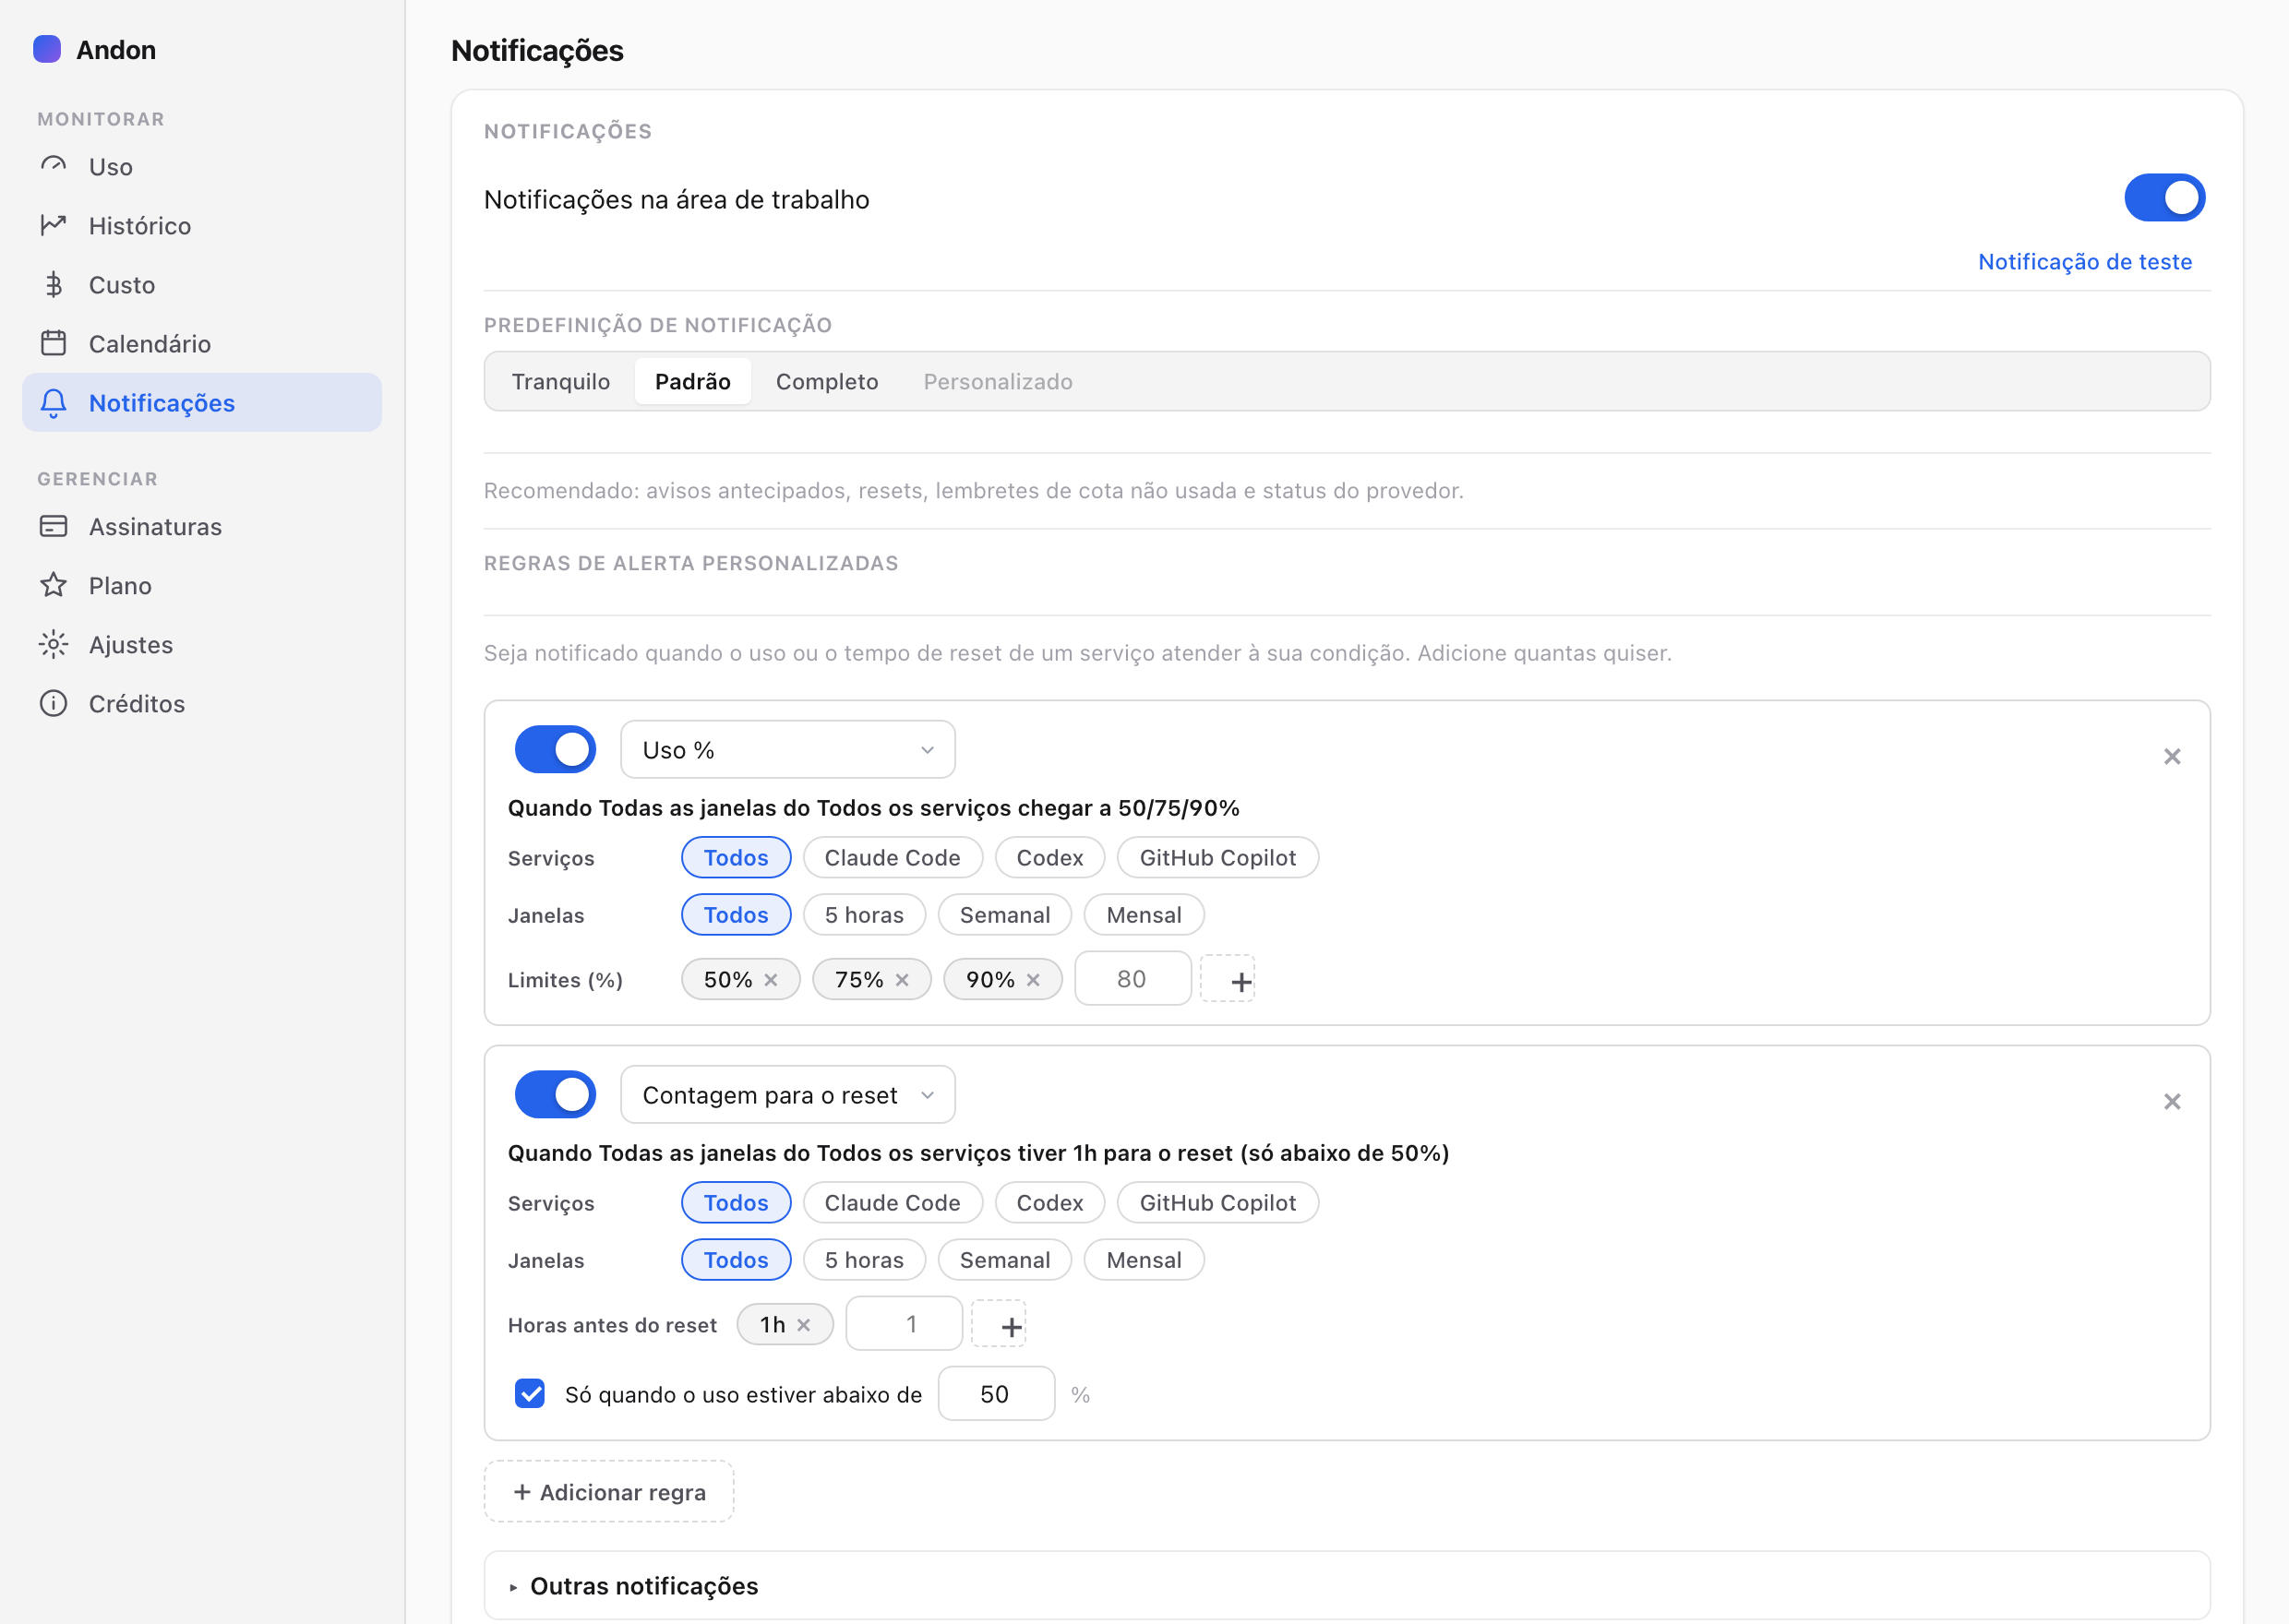
Task: Select GitHub Copilot in Uso % rule
Action: coord(1217,857)
